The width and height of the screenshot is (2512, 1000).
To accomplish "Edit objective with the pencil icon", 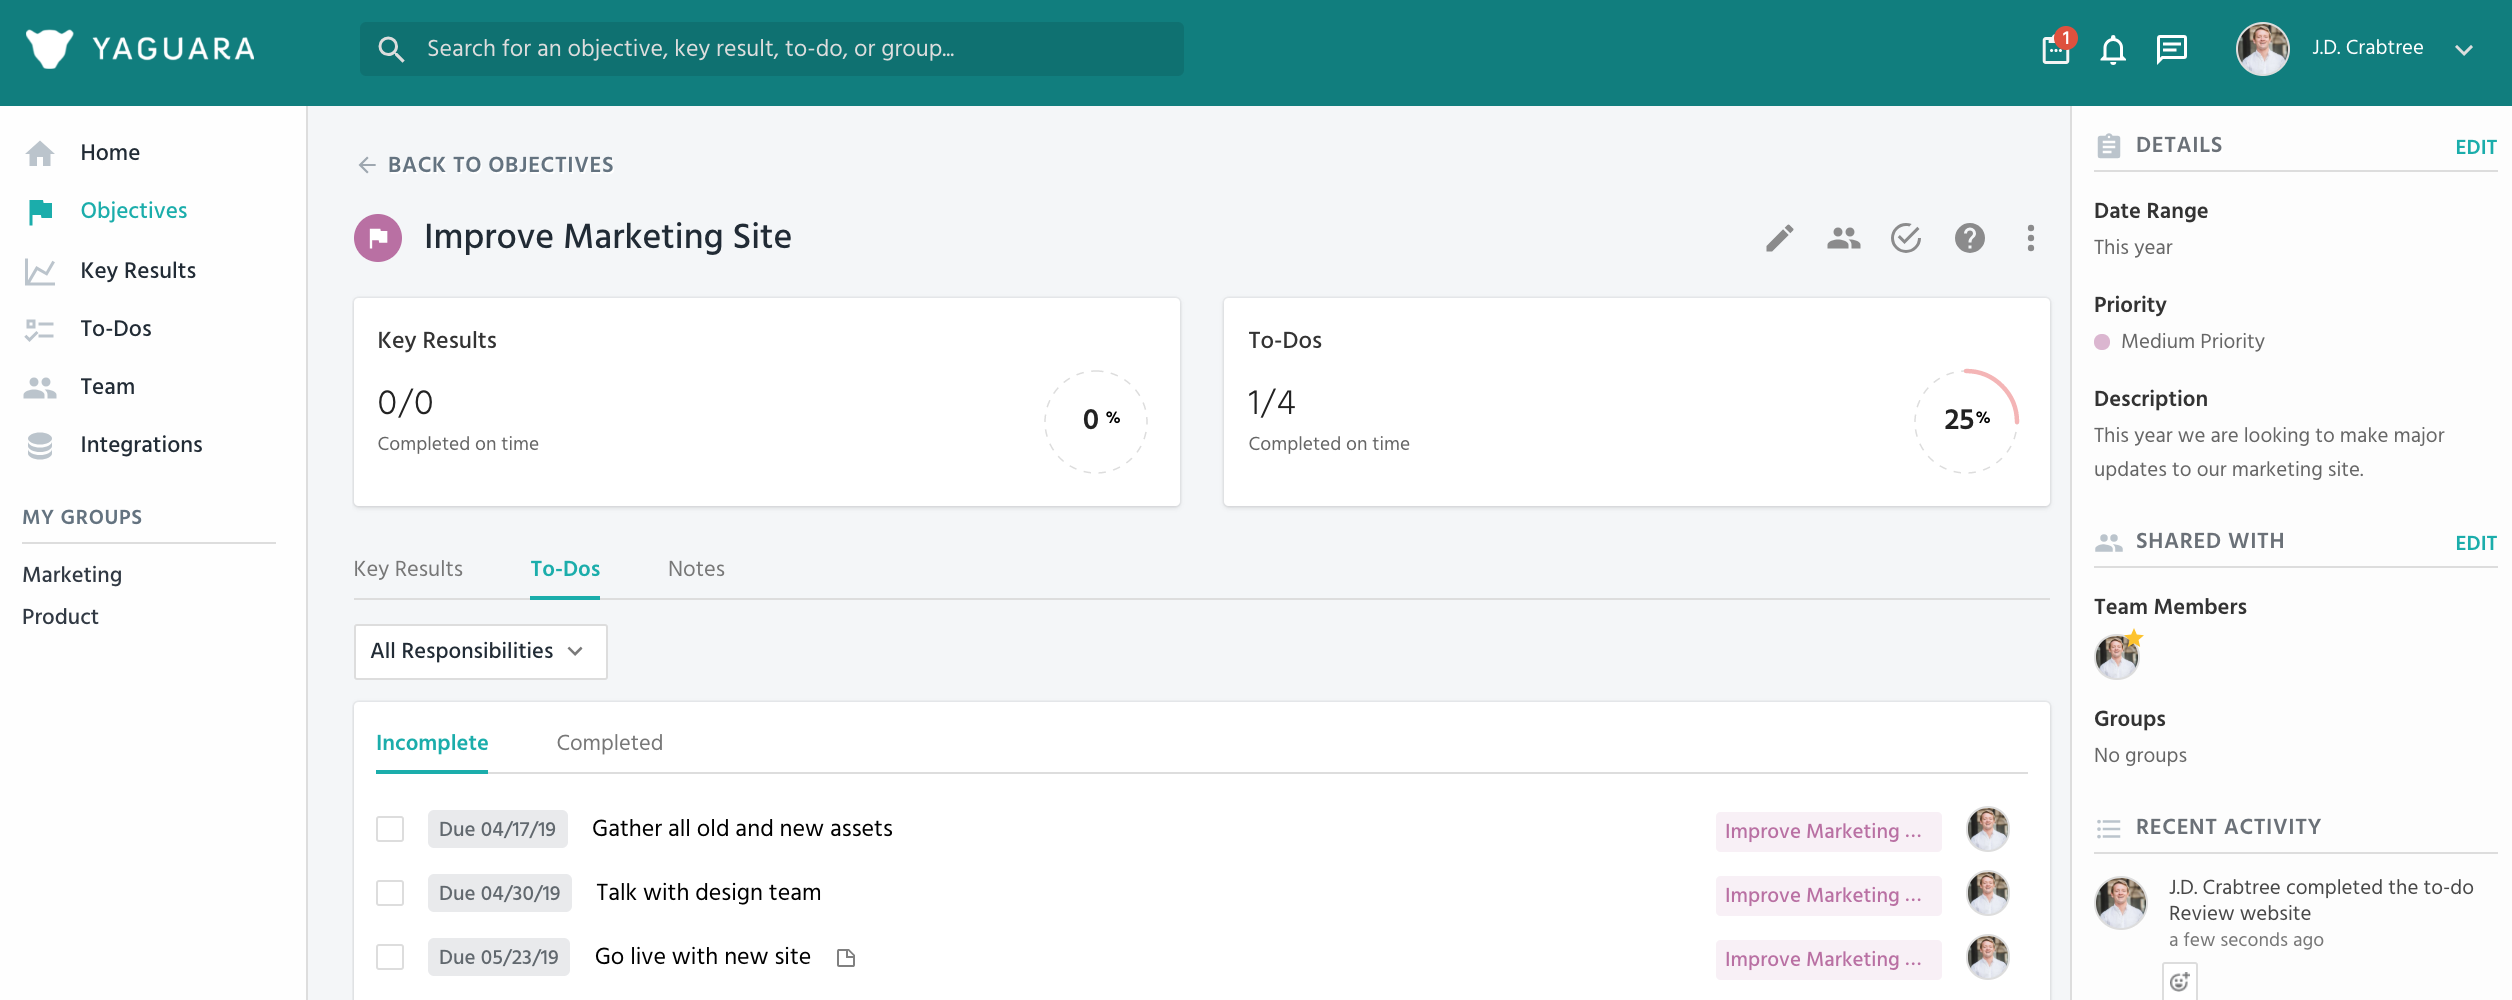I will click(x=1780, y=238).
